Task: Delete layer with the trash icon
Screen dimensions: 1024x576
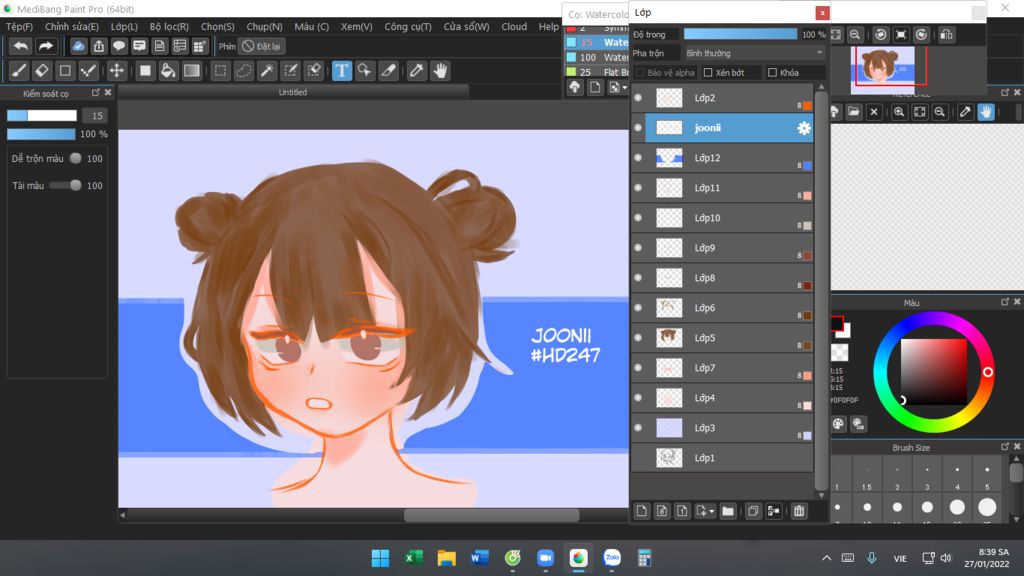Action: coord(799,511)
